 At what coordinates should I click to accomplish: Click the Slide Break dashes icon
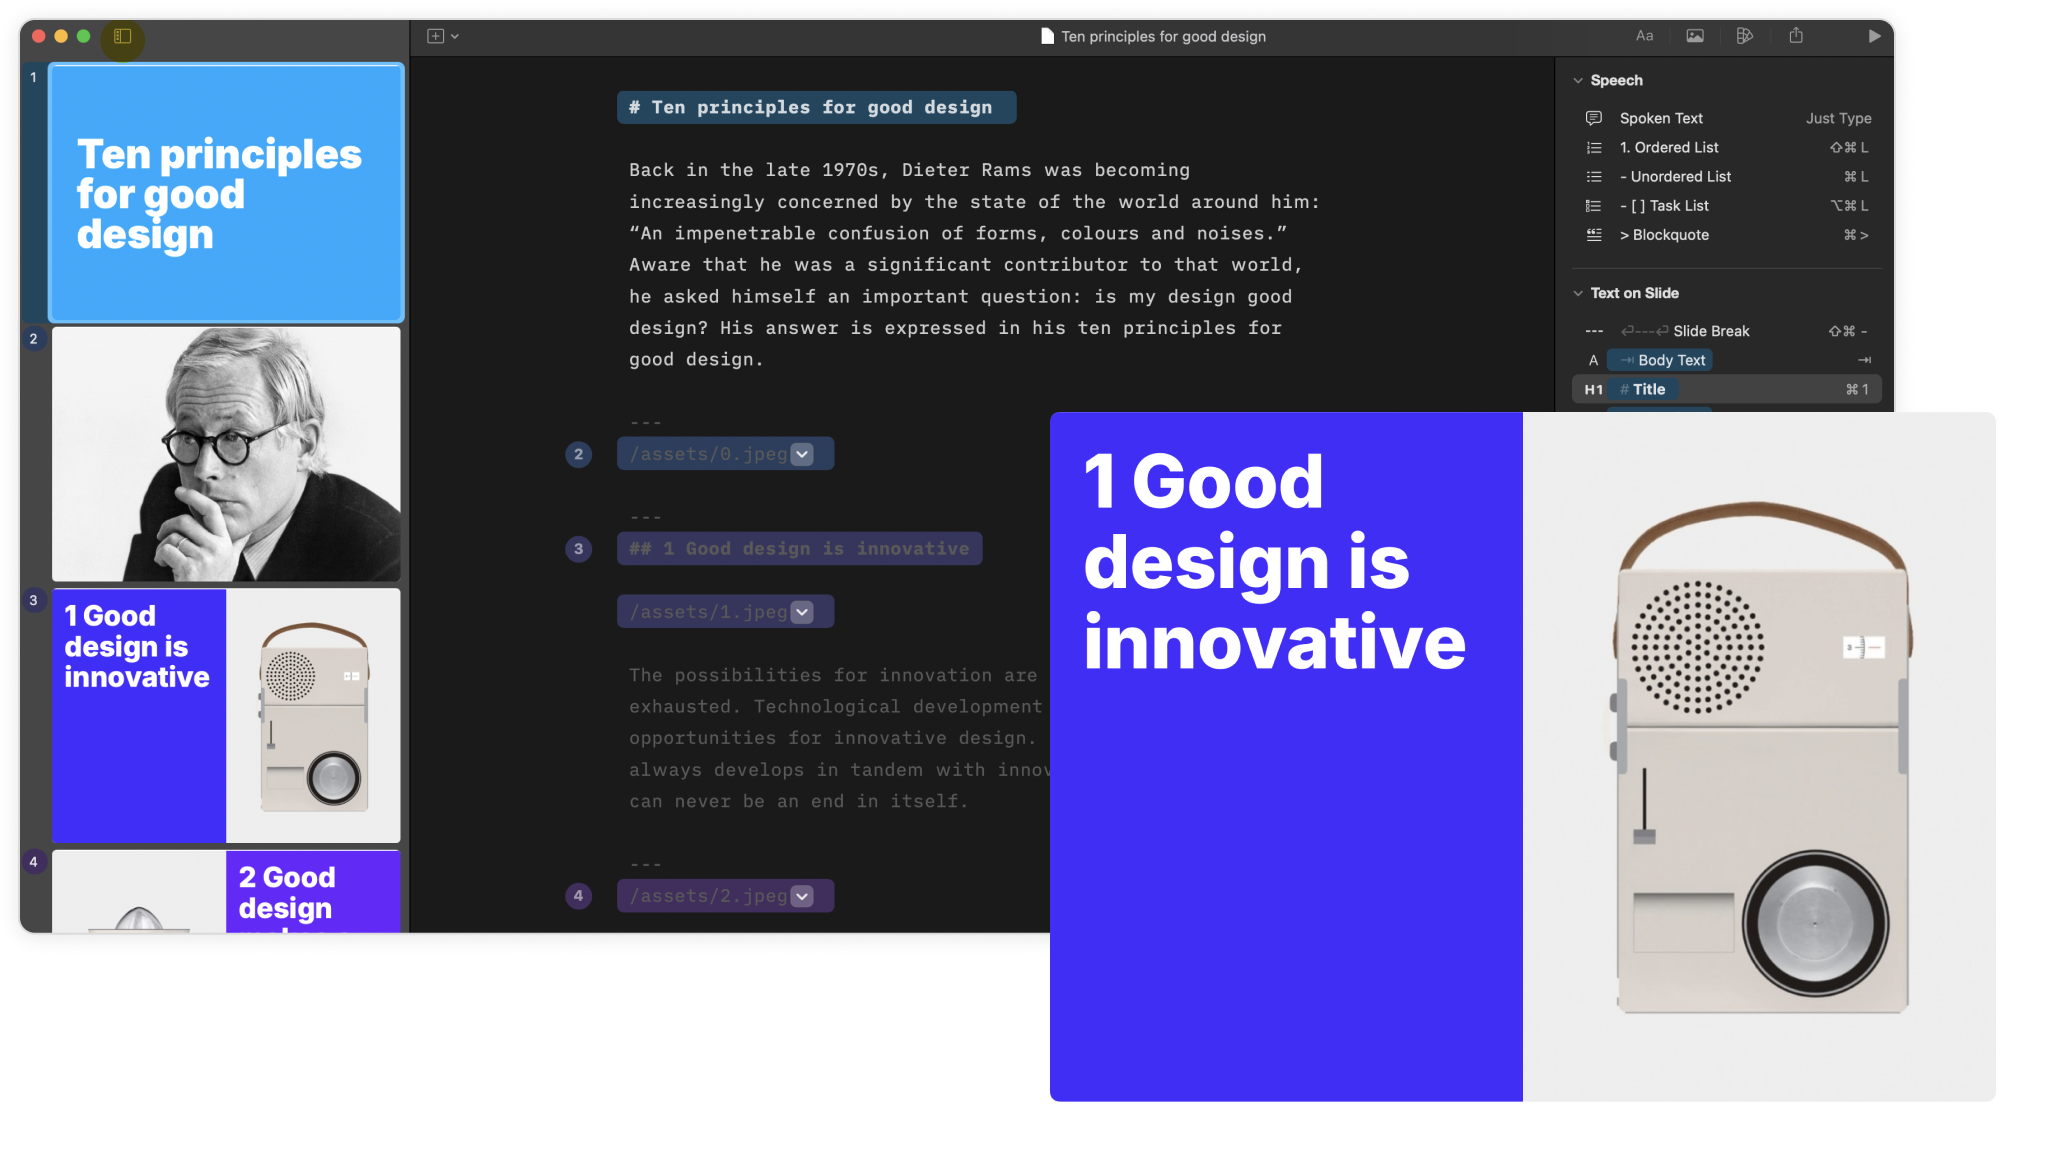(x=1594, y=331)
